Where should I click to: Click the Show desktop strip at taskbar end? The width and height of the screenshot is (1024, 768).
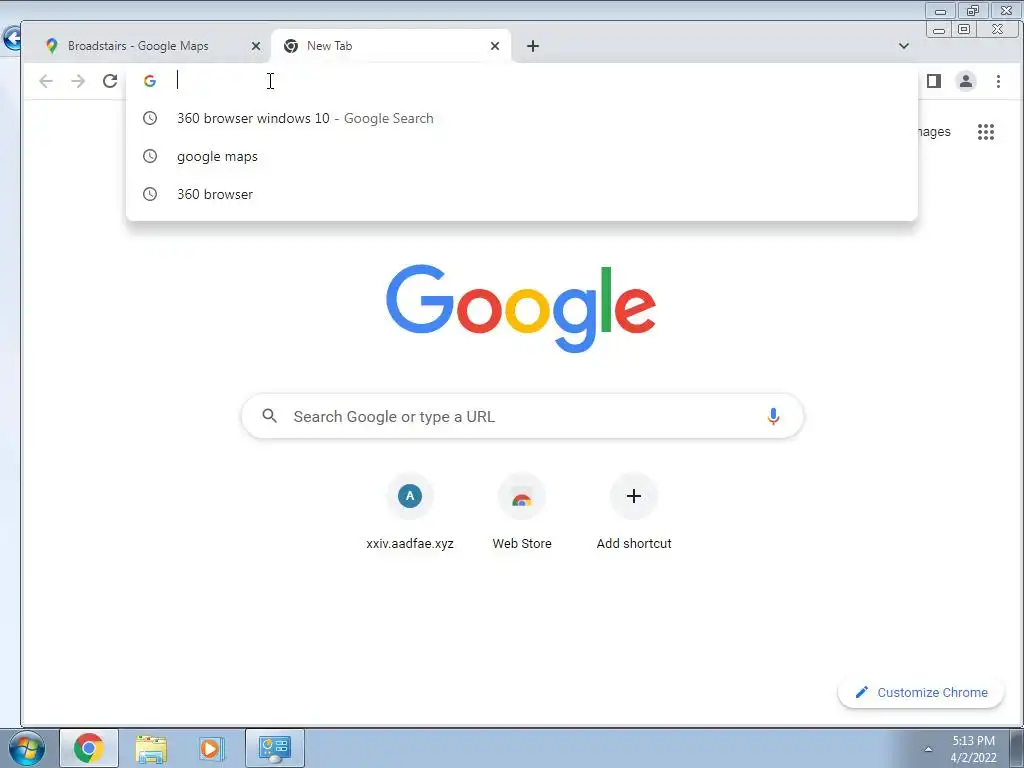[1016, 748]
